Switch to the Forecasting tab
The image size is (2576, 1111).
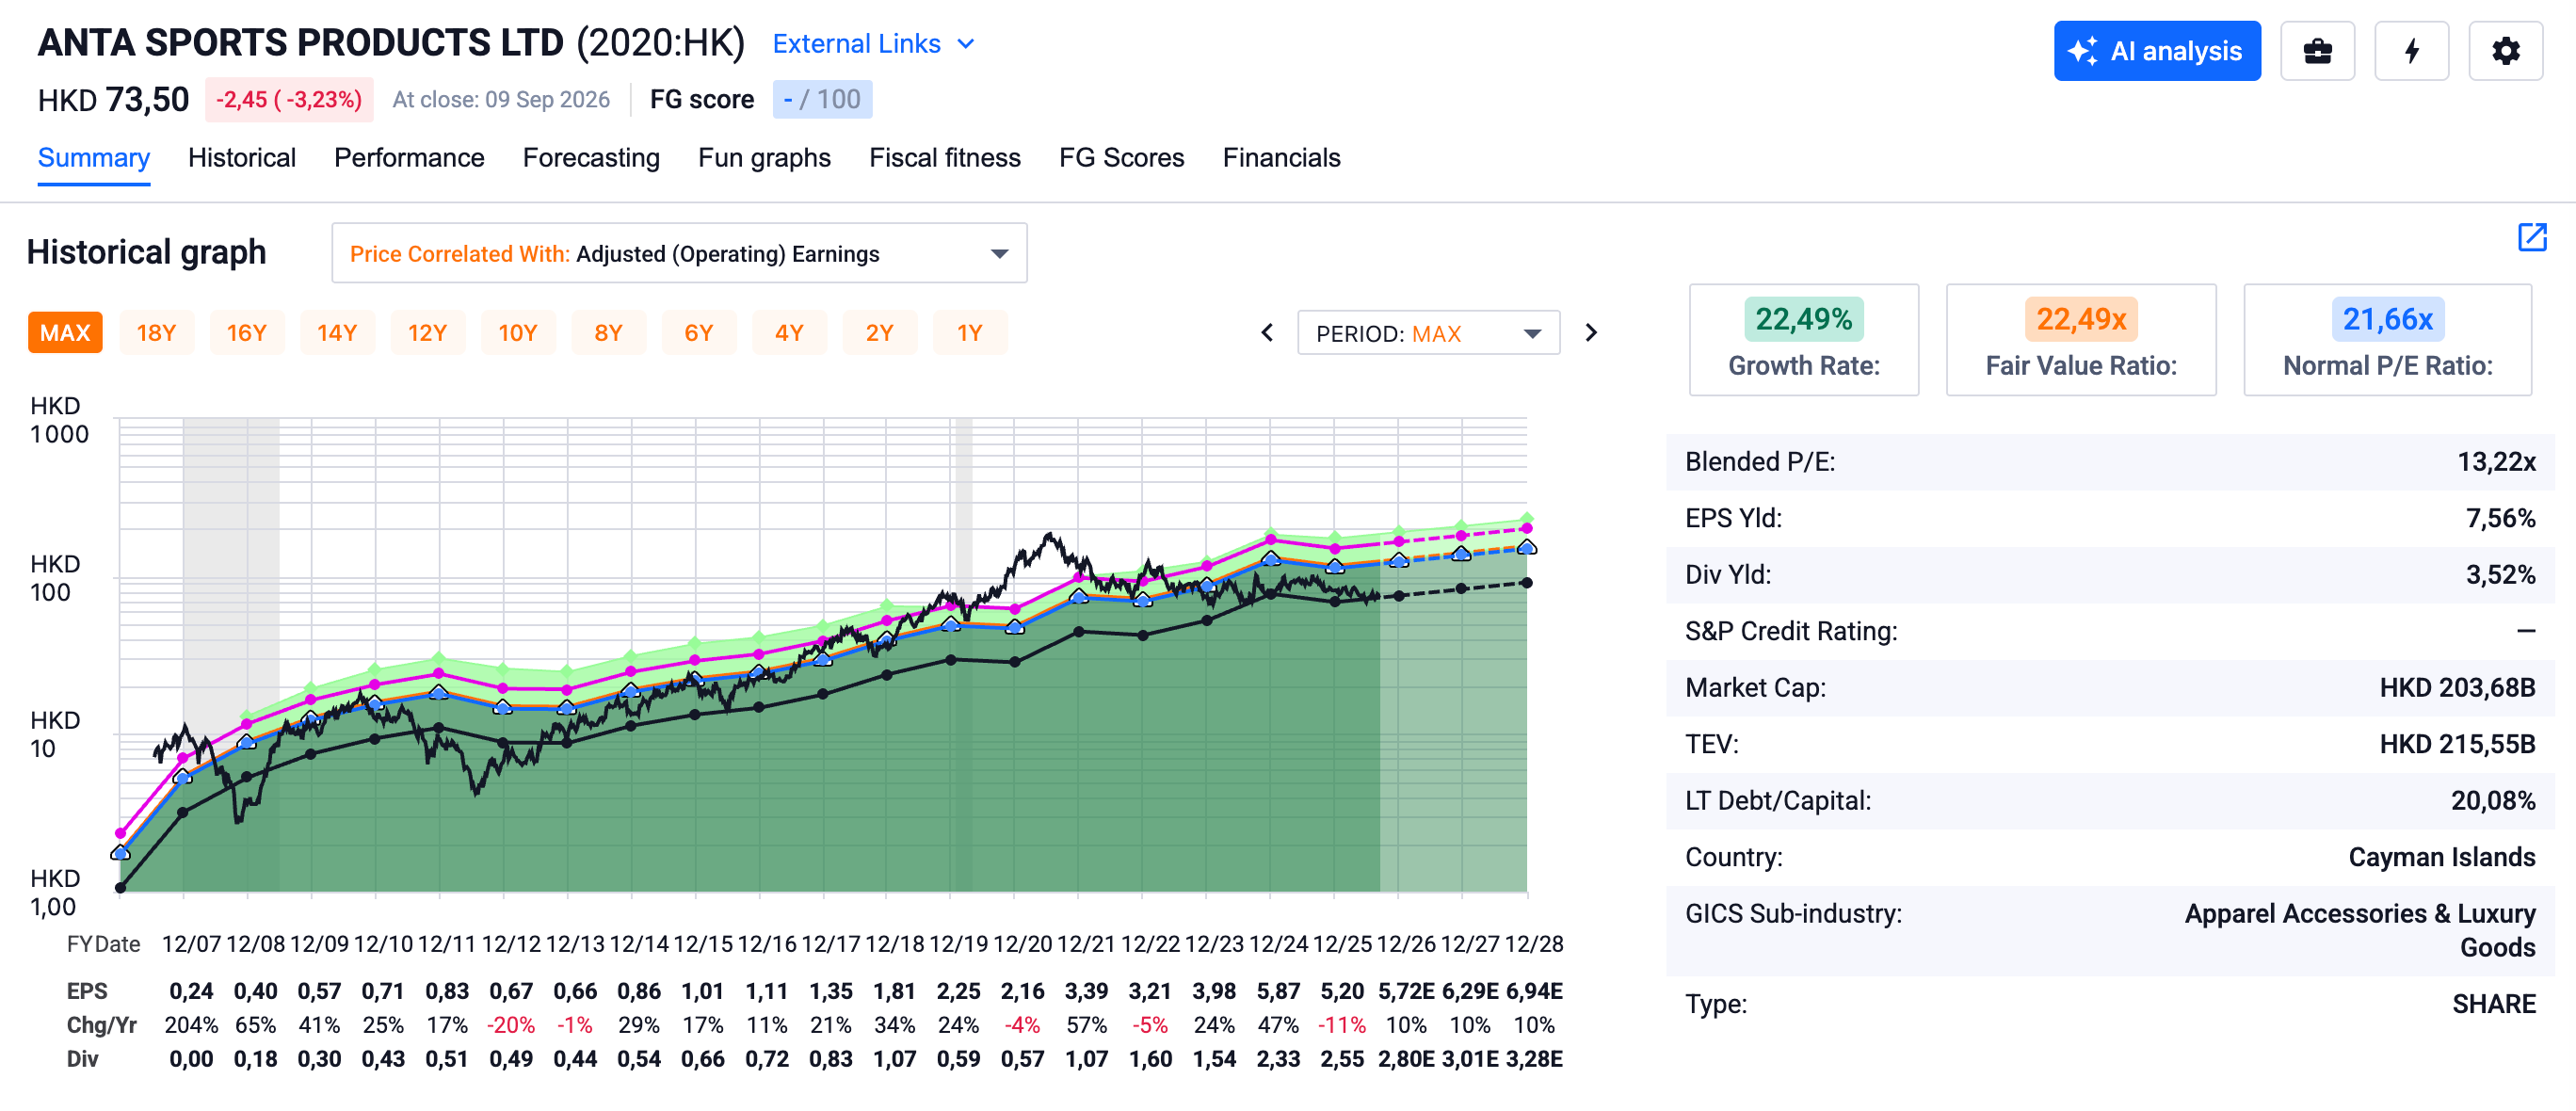coord(591,158)
